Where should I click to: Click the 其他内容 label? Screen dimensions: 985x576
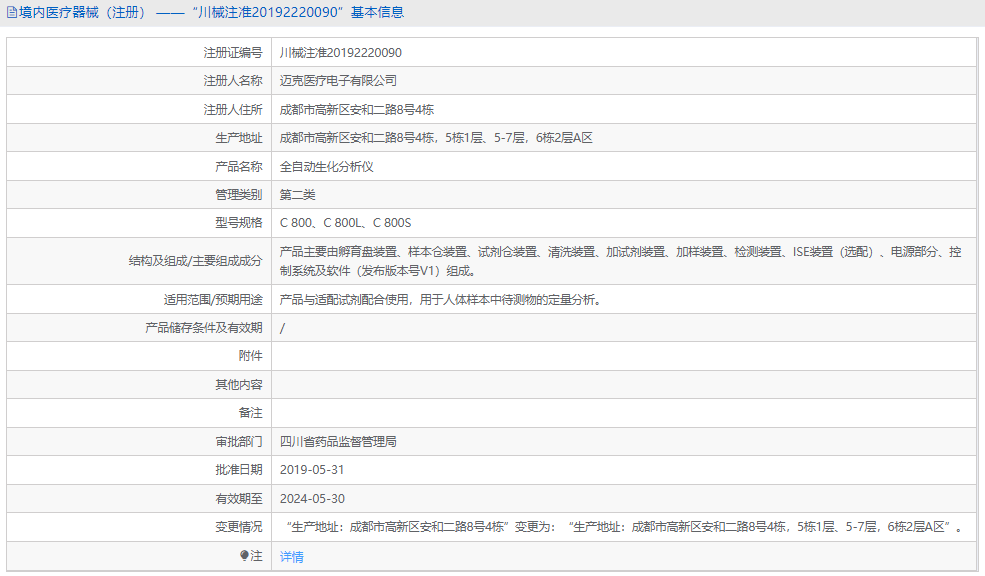[239, 384]
